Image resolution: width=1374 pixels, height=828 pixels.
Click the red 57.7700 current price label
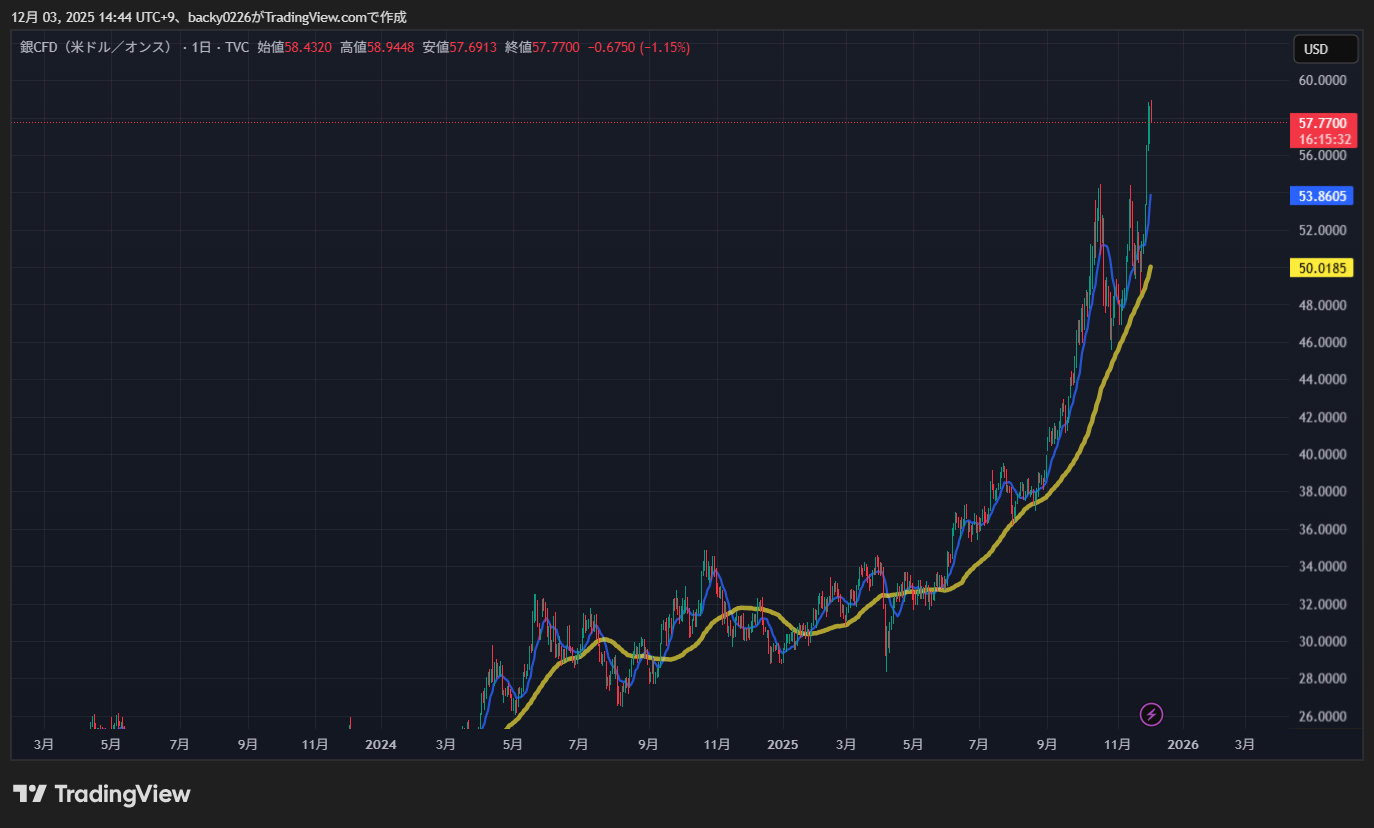(x=1324, y=123)
